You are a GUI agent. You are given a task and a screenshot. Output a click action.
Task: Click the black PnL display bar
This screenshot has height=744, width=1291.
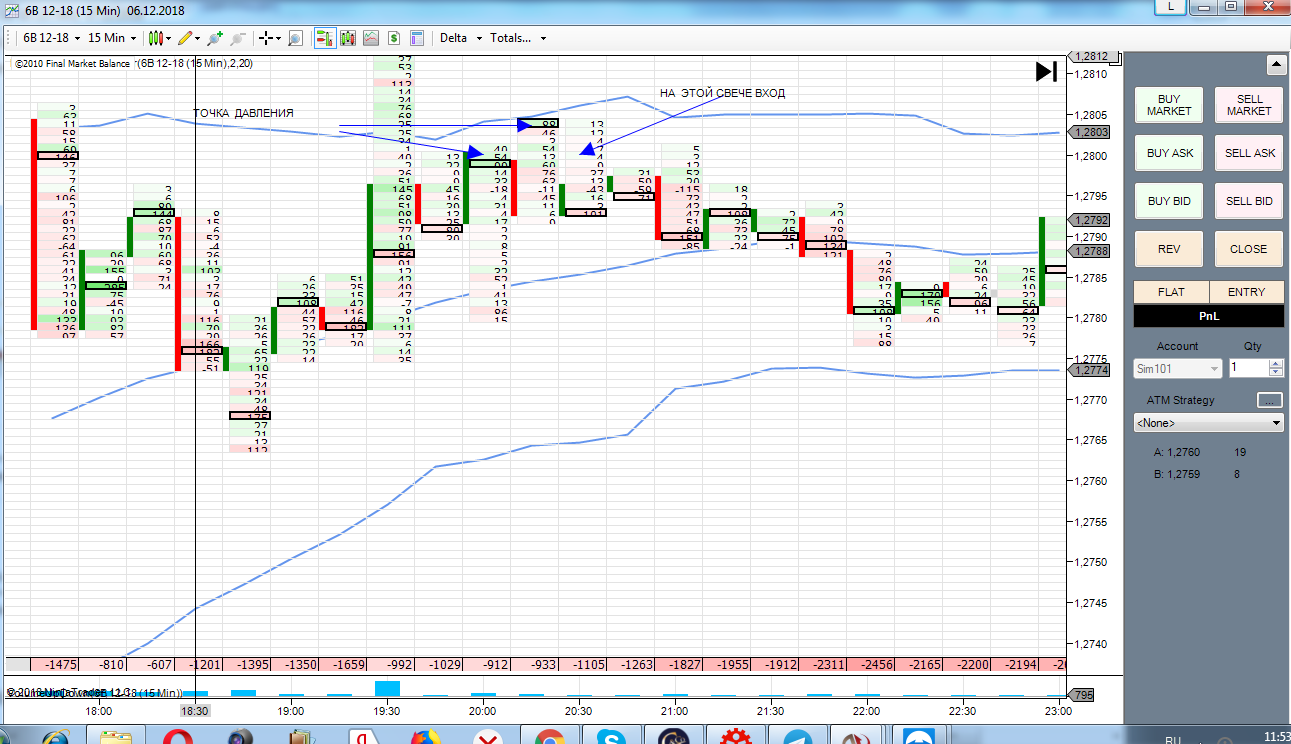(1209, 316)
